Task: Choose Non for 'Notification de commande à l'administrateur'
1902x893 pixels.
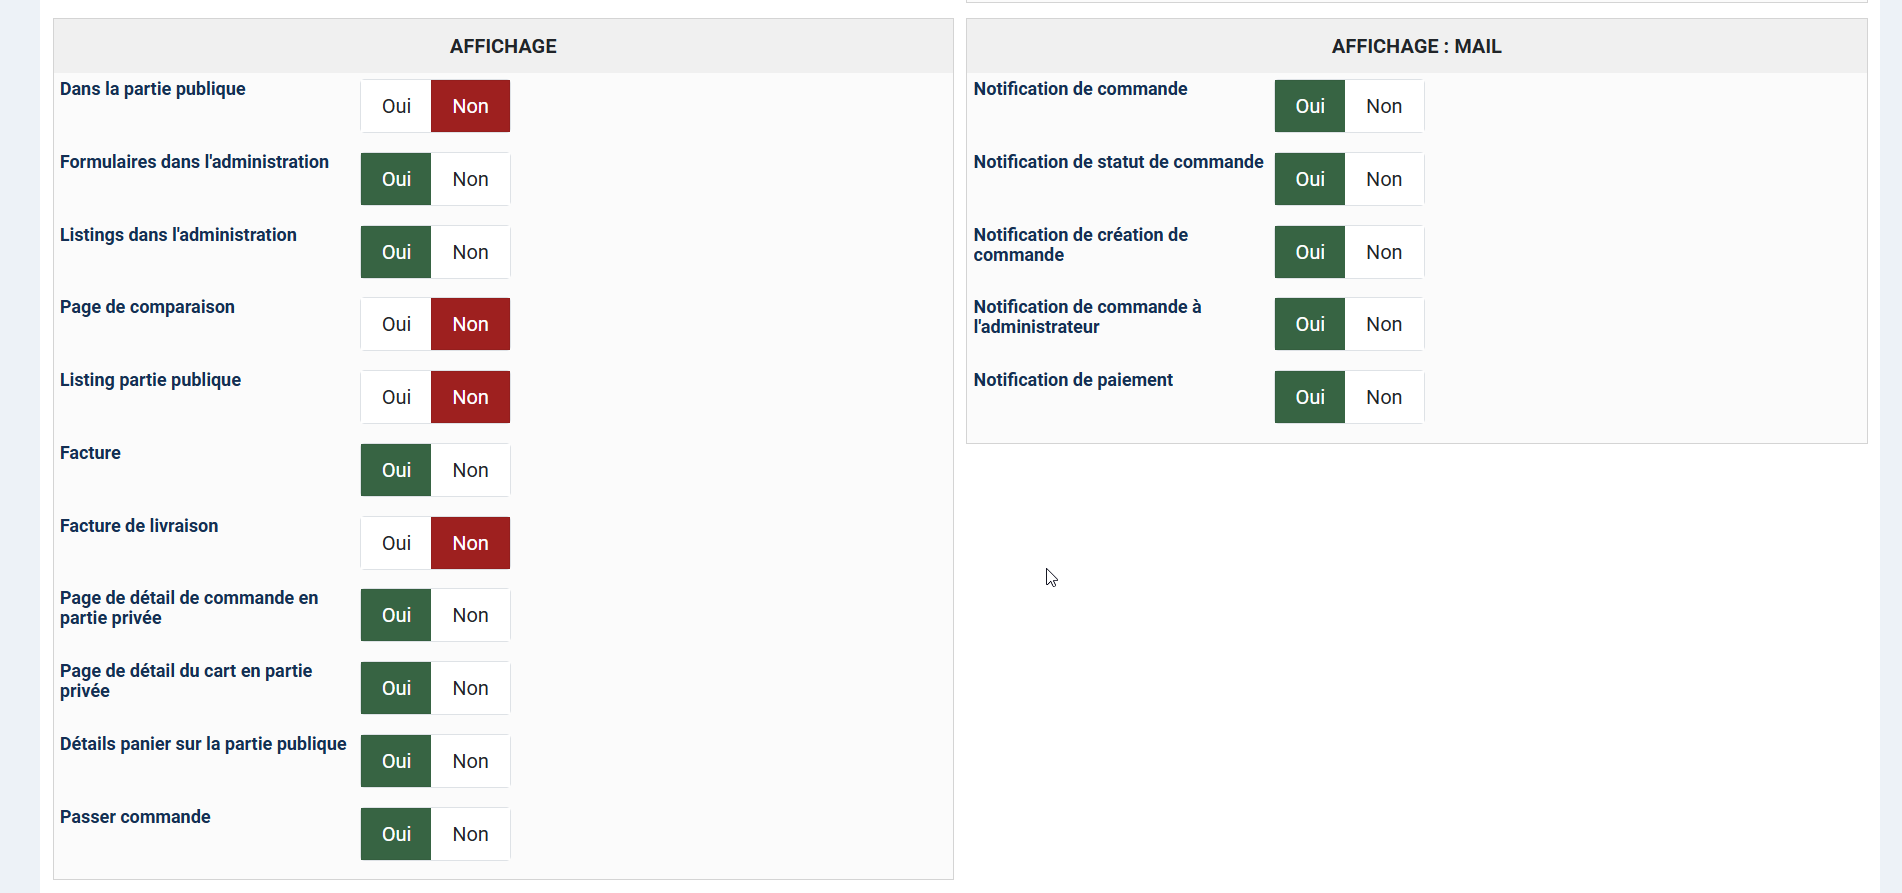Action: [1384, 324]
